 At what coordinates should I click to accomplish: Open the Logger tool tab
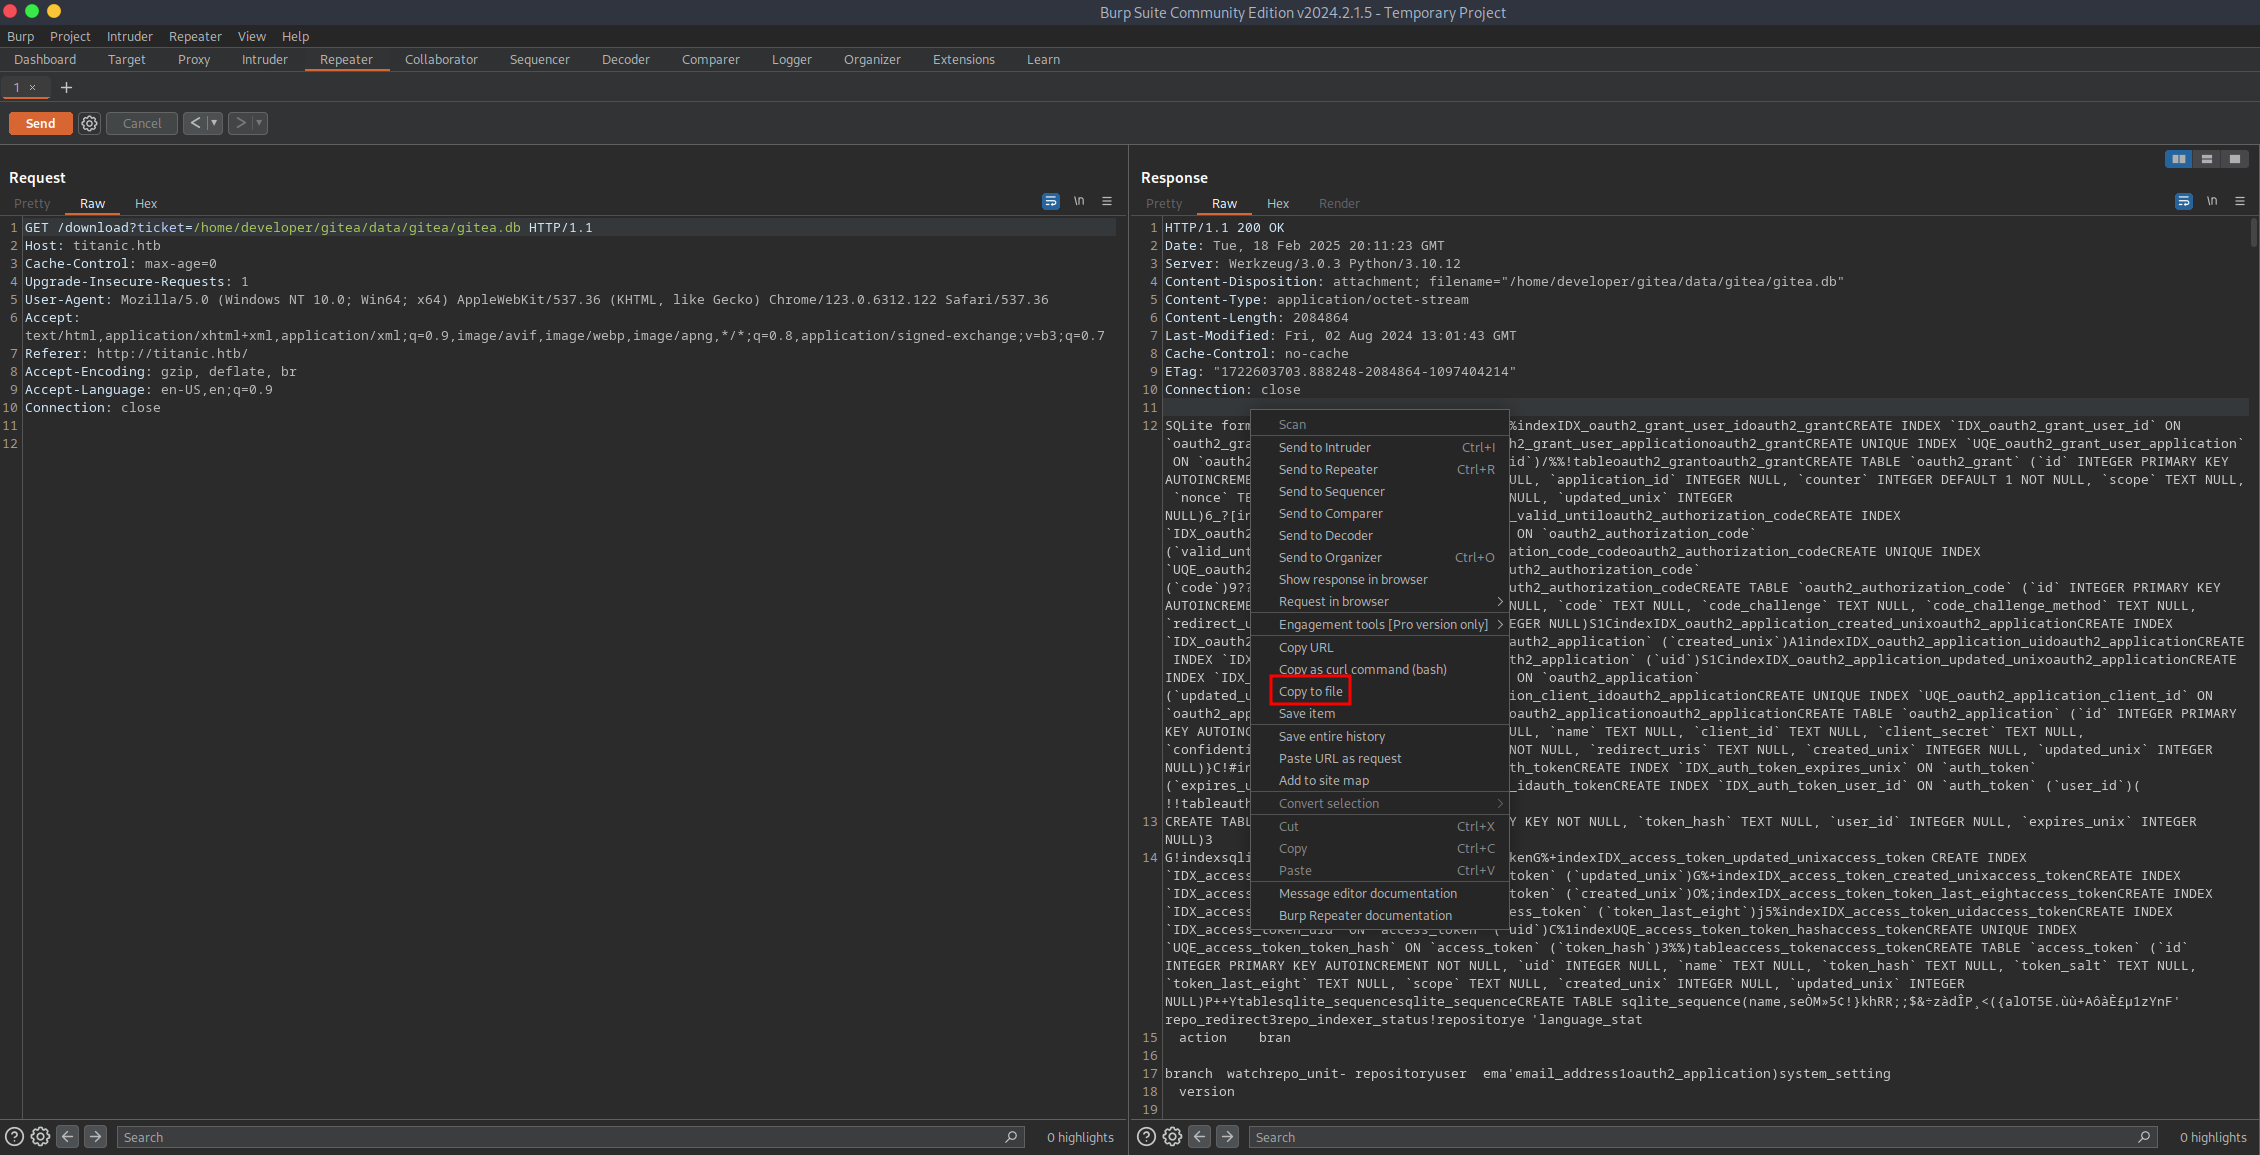coord(791,59)
